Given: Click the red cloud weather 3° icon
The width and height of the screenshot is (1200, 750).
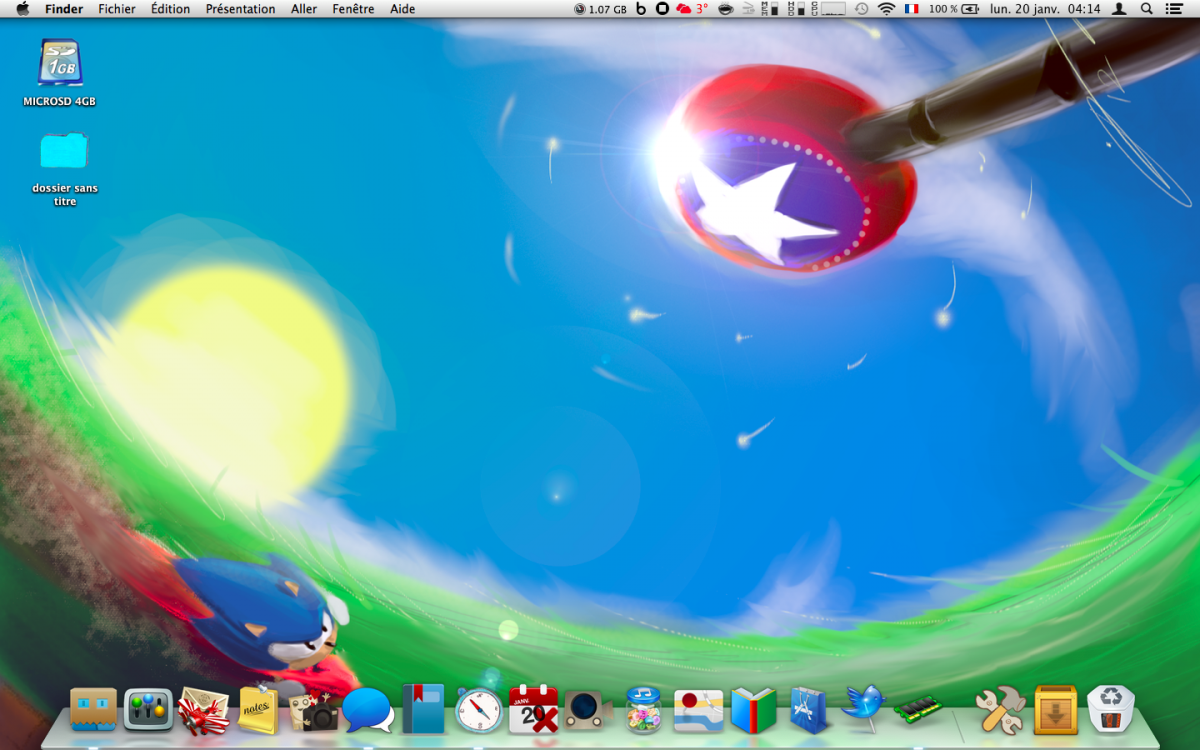Looking at the screenshot, I should (692, 9).
